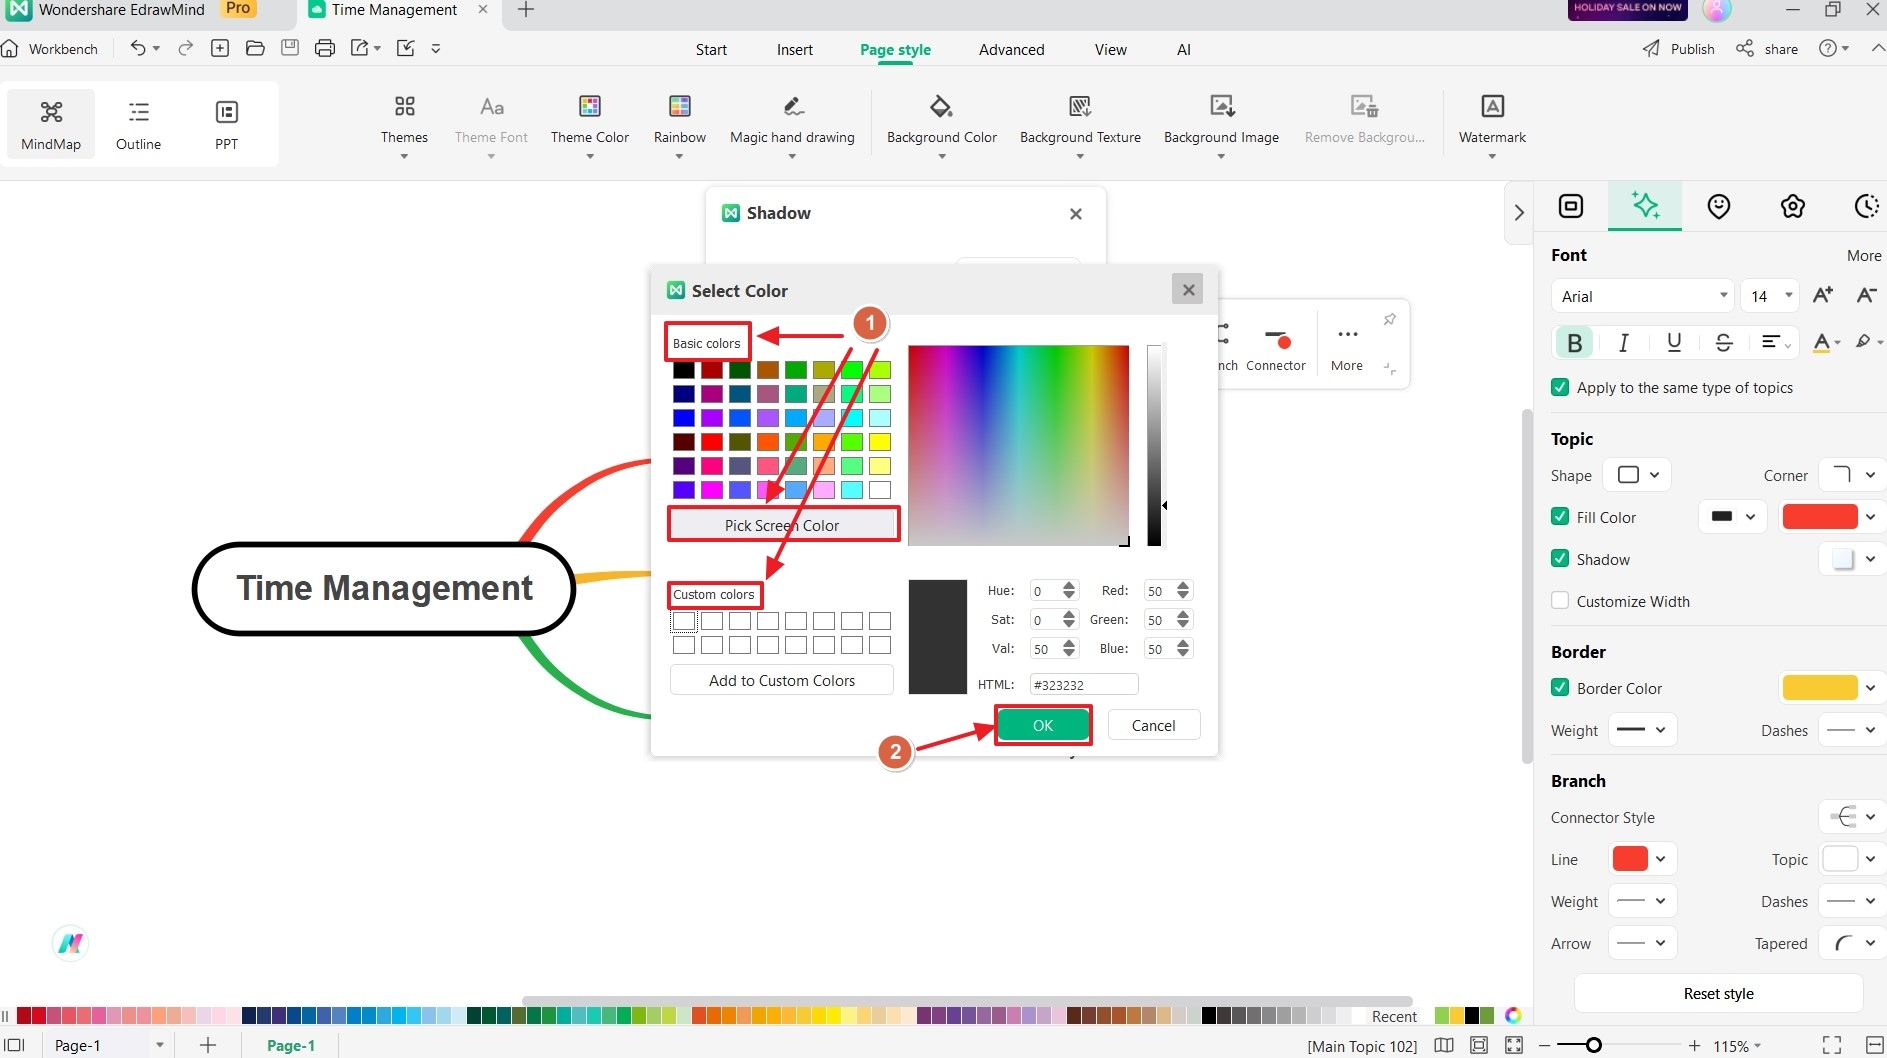Click Pick Screen Color button

782,525
